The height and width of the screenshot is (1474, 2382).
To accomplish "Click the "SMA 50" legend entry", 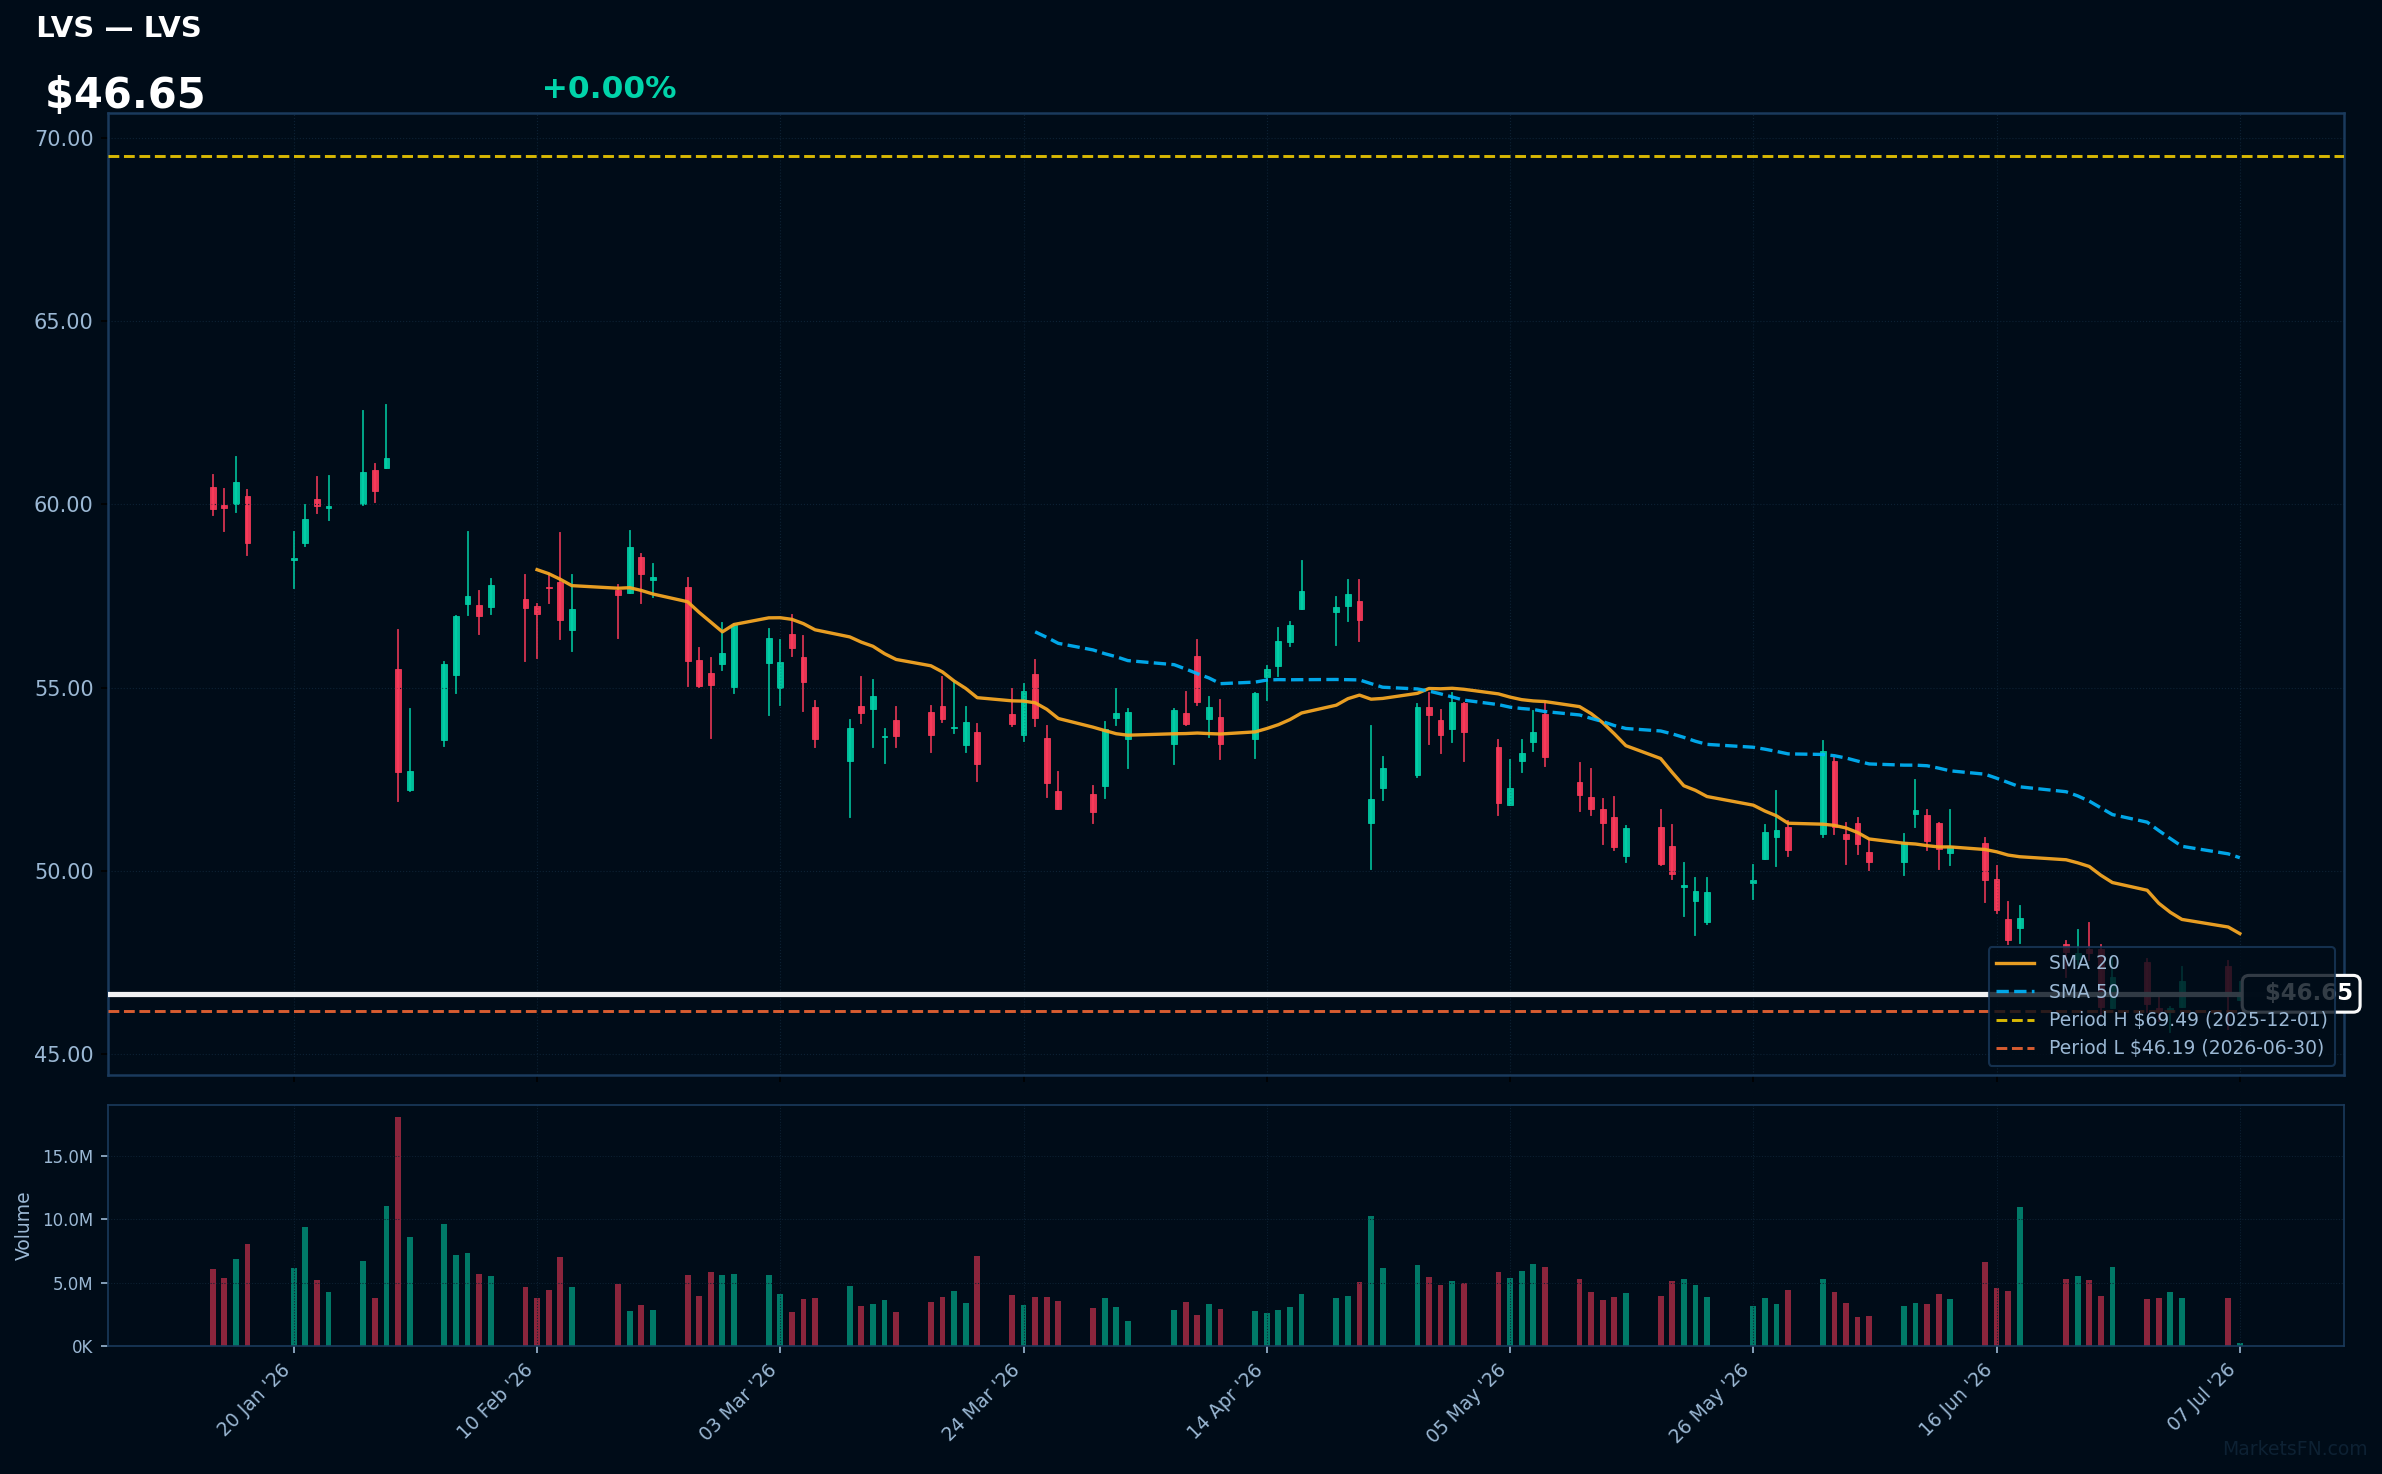I will tap(2058, 992).
